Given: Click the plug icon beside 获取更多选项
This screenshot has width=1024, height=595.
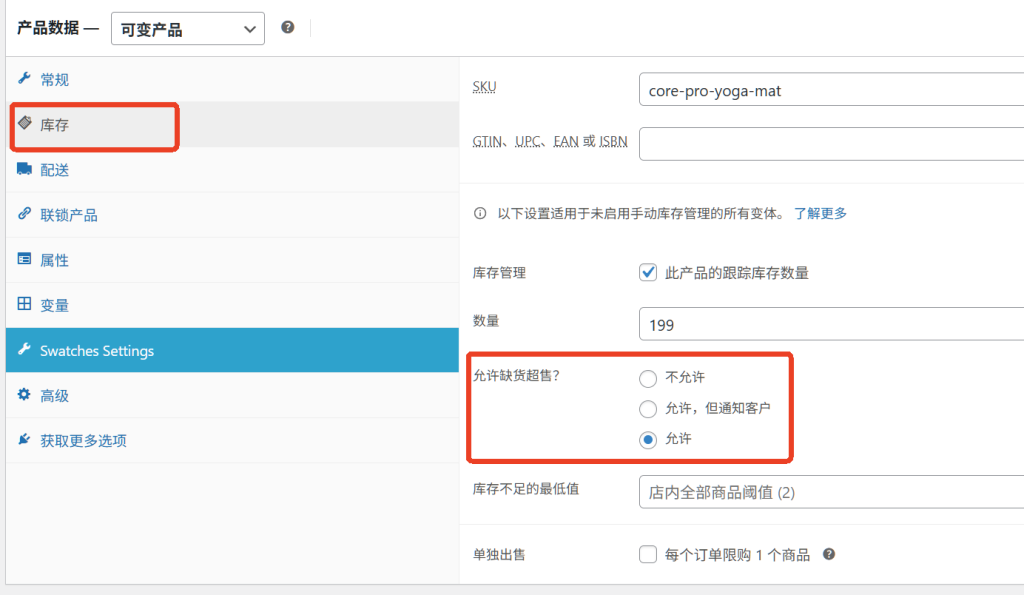Looking at the screenshot, I should pyautogui.click(x=24, y=440).
